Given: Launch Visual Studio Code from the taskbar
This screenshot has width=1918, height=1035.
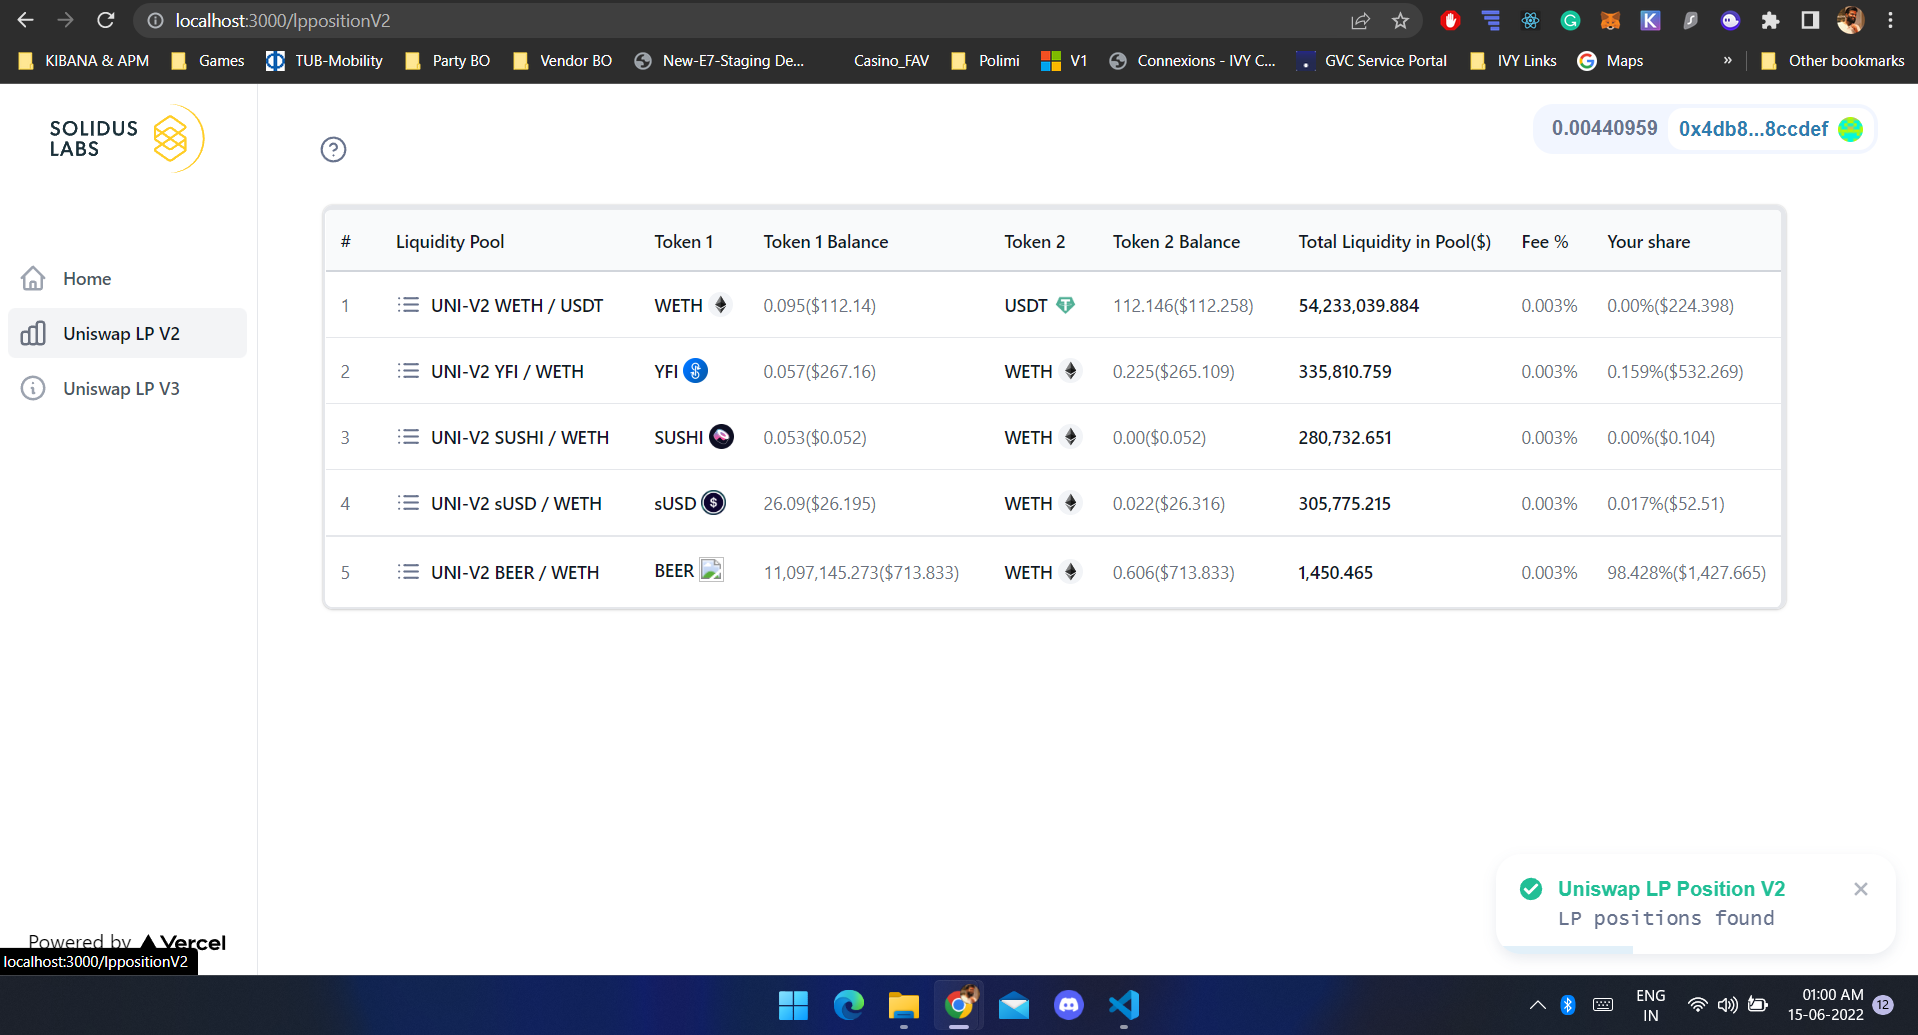Looking at the screenshot, I should point(1123,1006).
